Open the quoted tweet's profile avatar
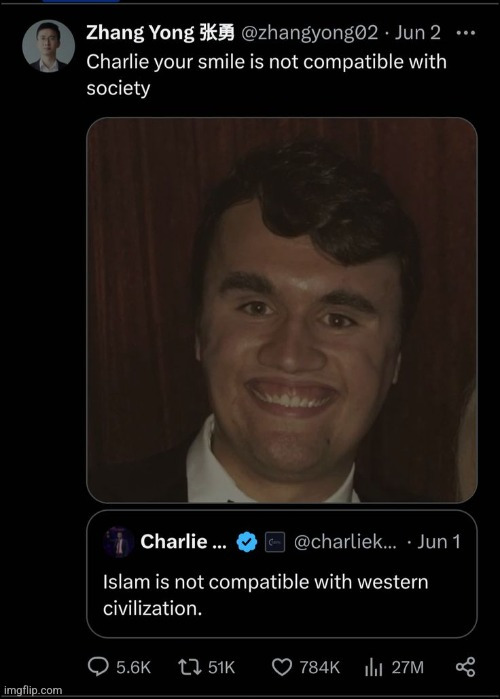 click(x=118, y=542)
